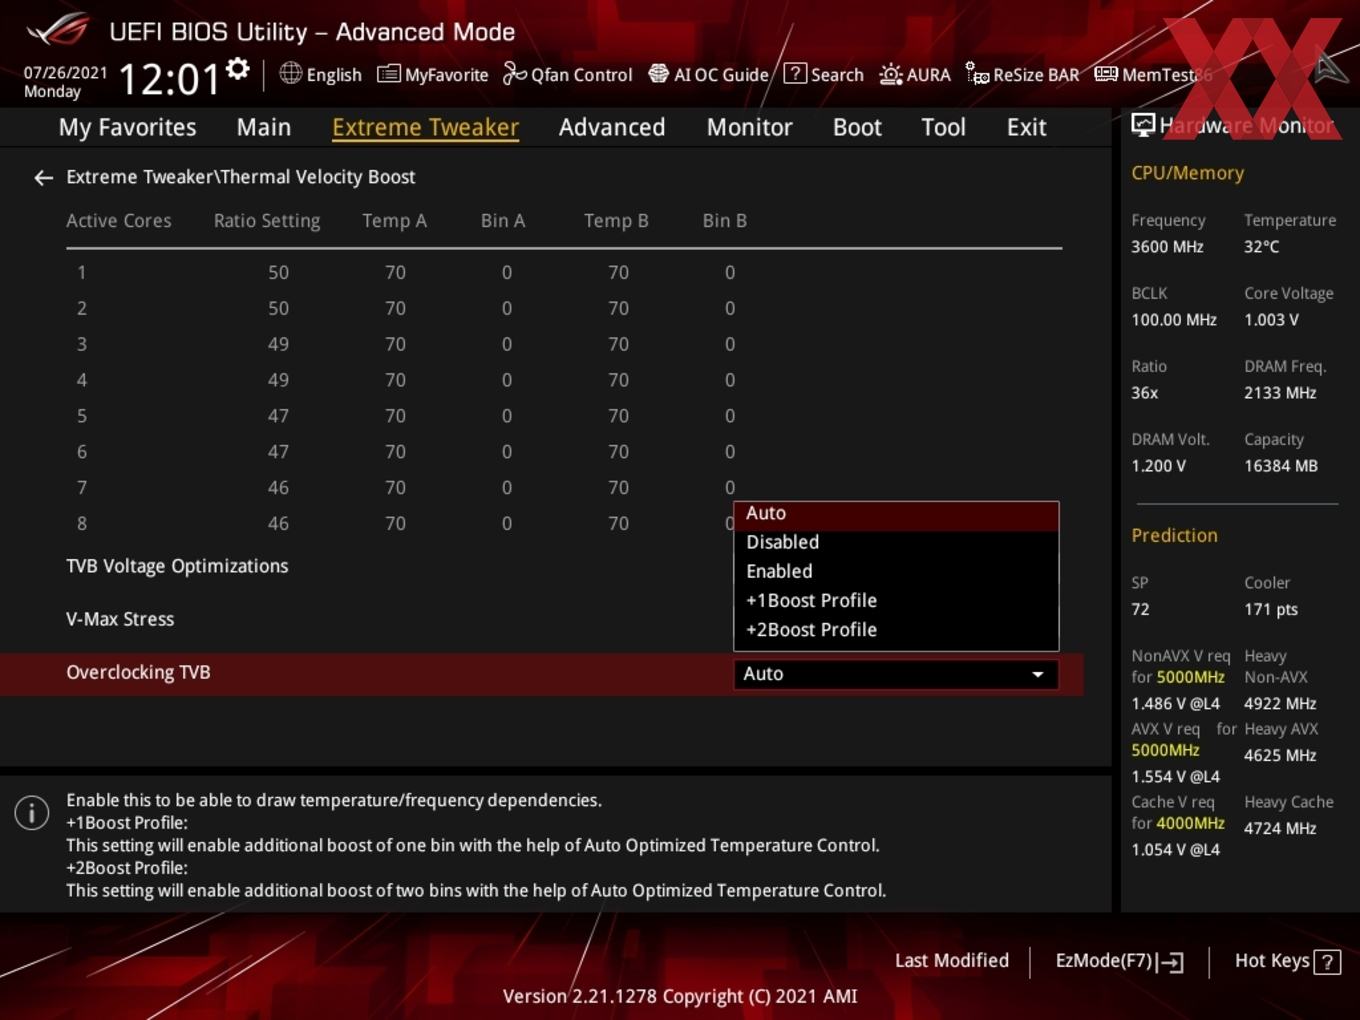
Task: Select the Overclocking TVB label
Action: 138,673
